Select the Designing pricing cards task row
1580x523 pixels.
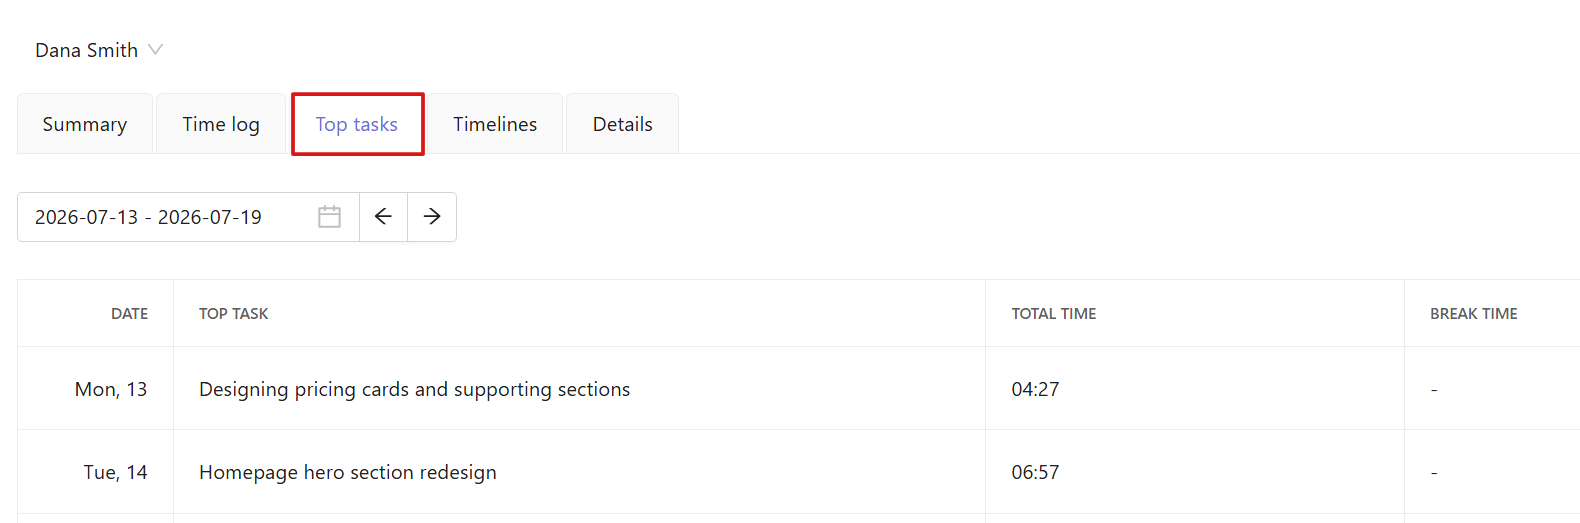coord(798,389)
